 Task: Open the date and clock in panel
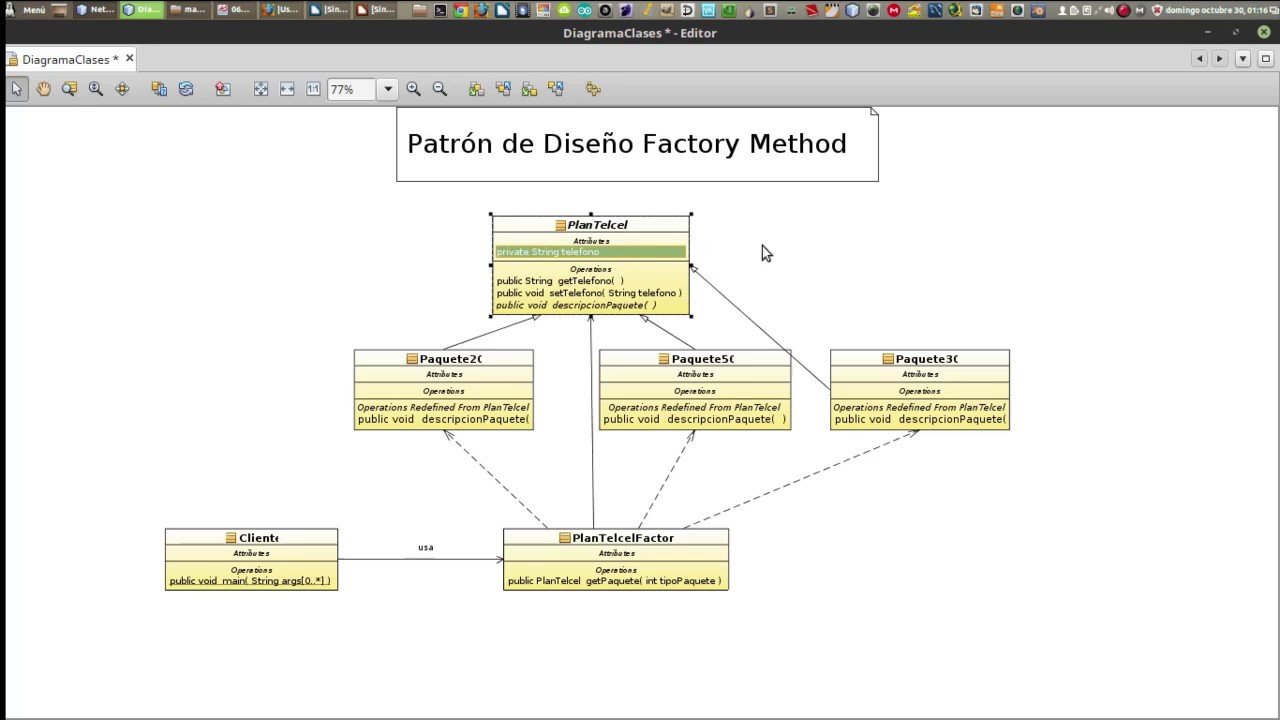point(1215,10)
